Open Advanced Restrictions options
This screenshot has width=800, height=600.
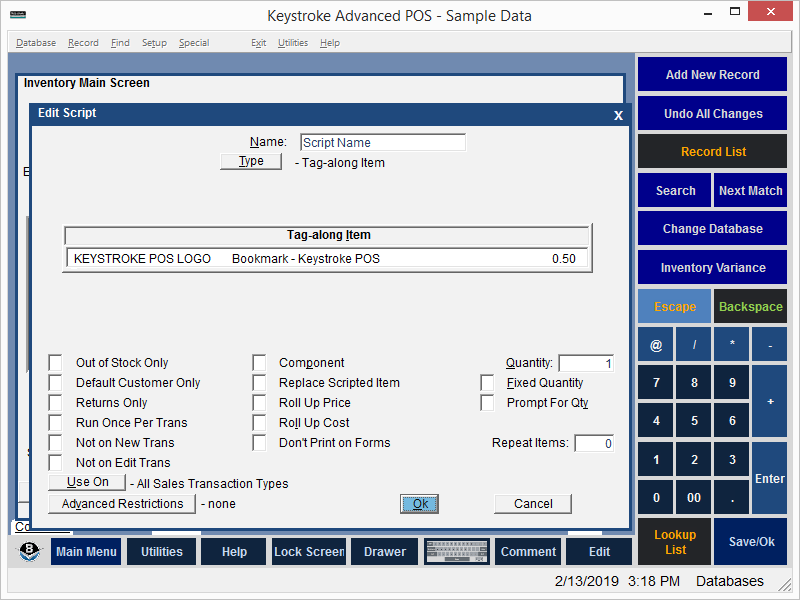pyautogui.click(x=122, y=504)
